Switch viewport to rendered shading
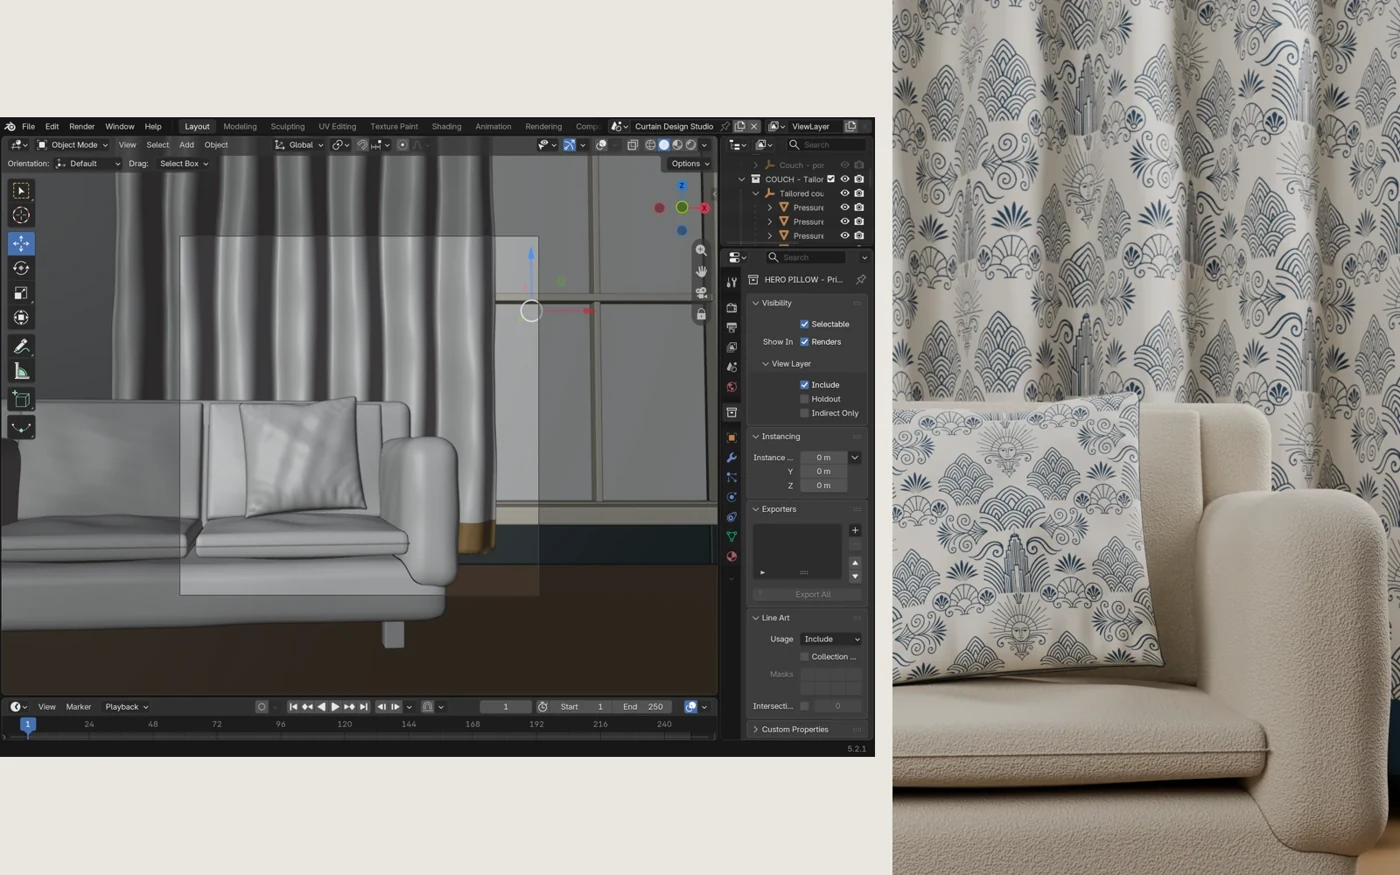This screenshot has width=1400, height=875. coord(691,145)
